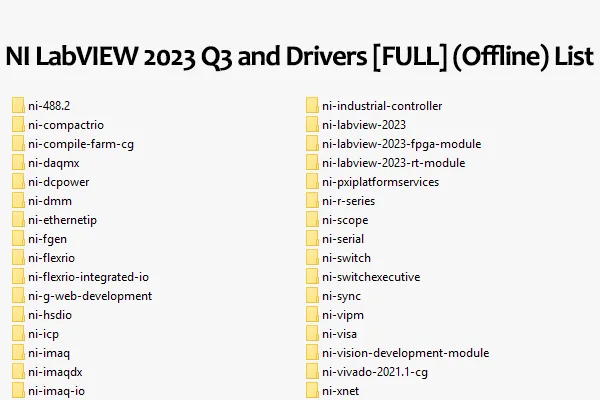
Task: Select the ni-xnet text label
Action: [341, 391]
